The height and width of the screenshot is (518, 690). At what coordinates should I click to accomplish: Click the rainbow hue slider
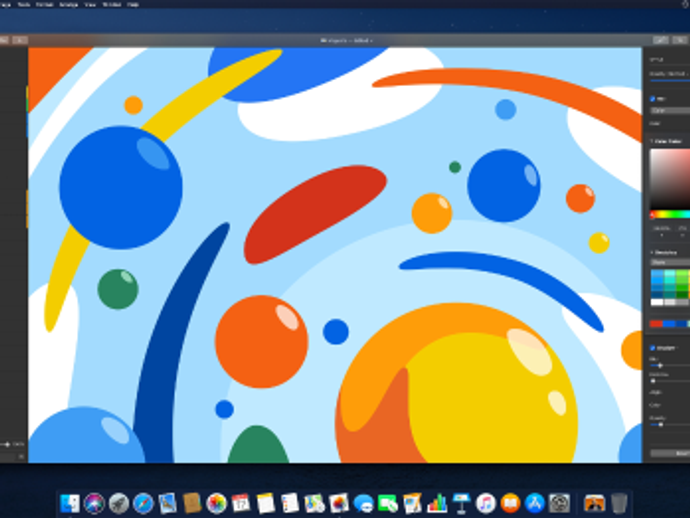pos(670,214)
